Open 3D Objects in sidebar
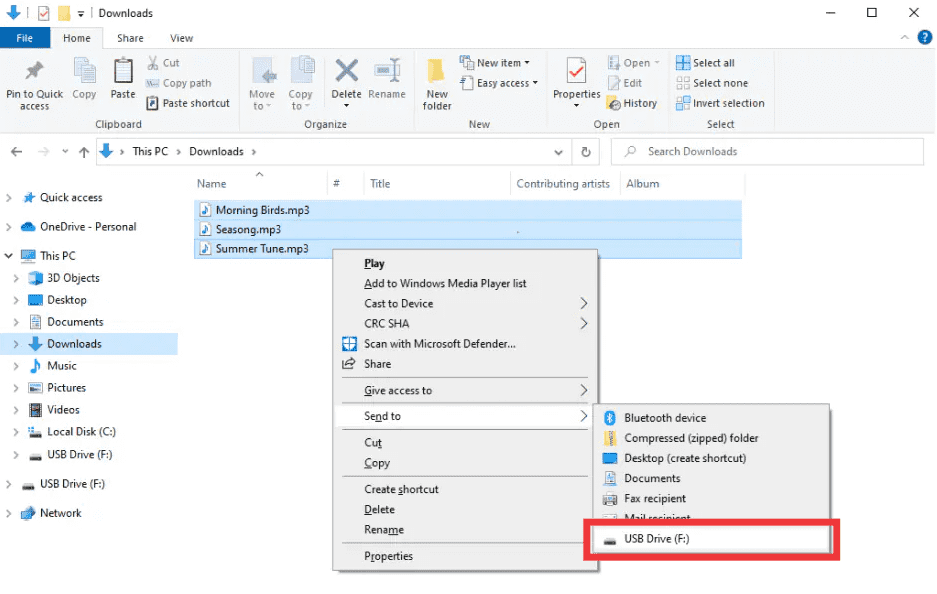937x594 pixels. coord(73,278)
